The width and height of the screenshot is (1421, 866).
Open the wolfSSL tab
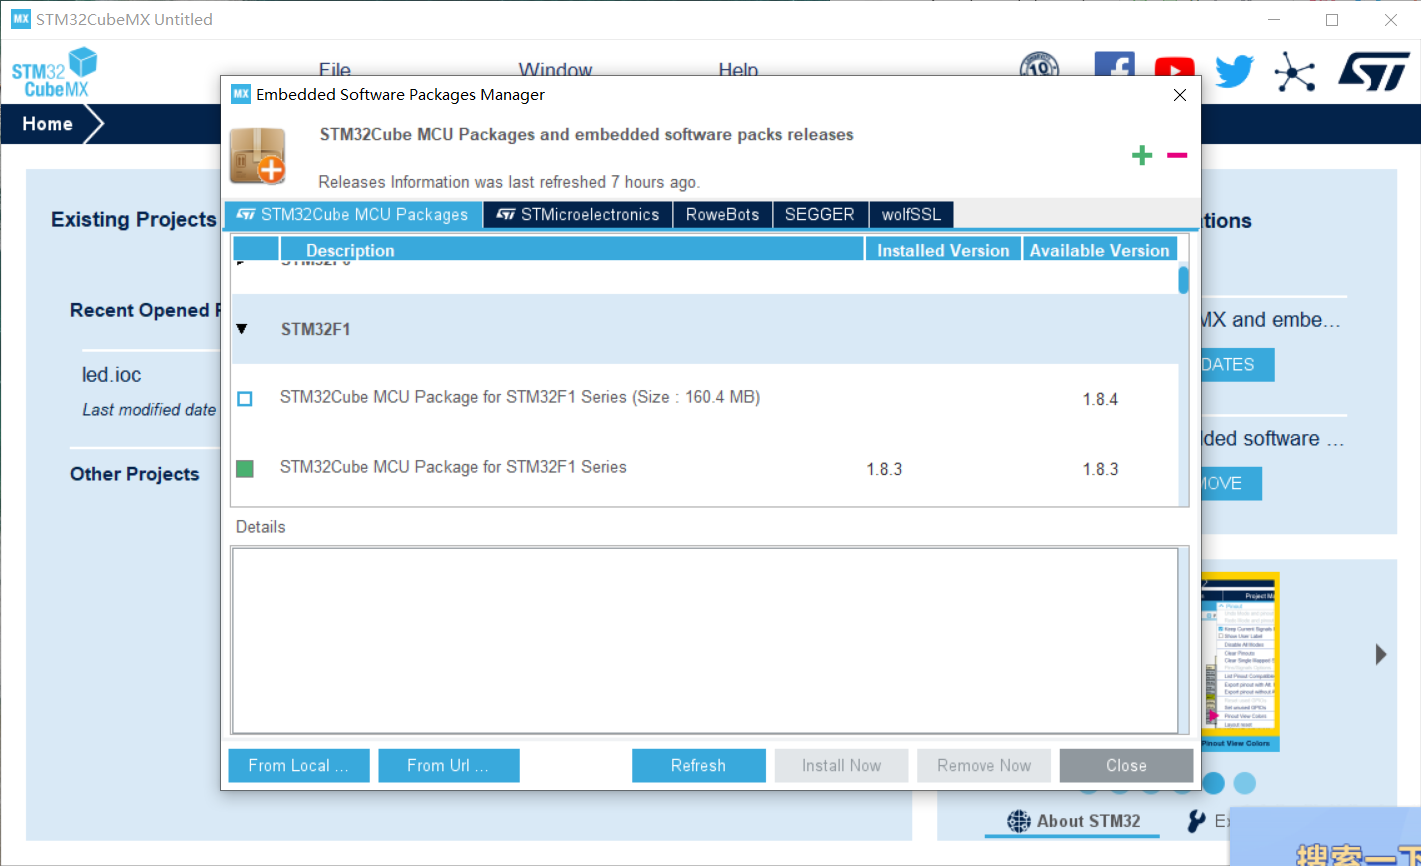tap(912, 215)
